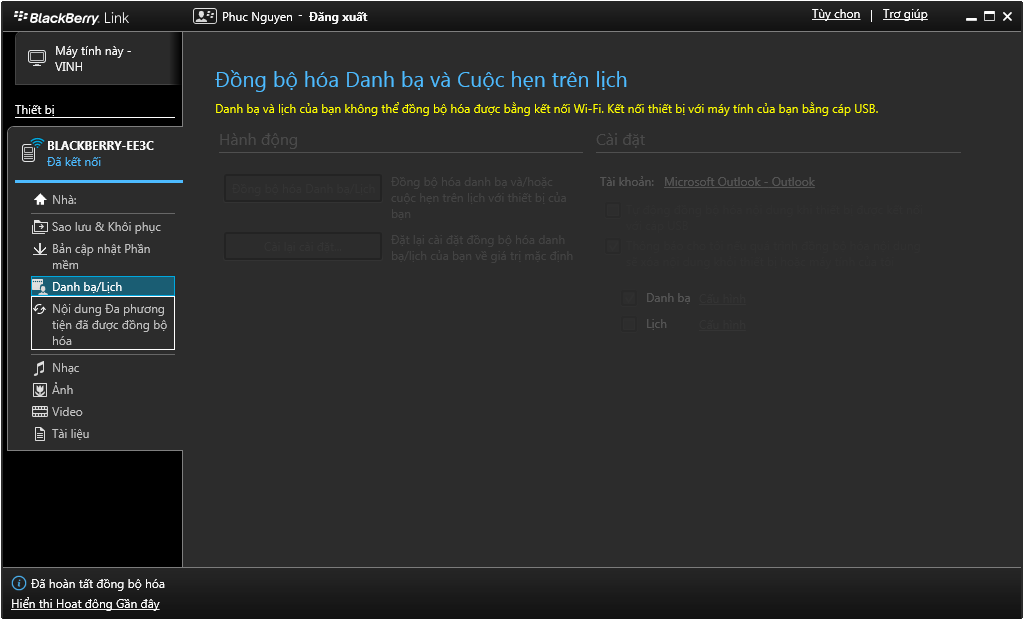Open Nội dung Đa phương tiện sidebar item
Screen dimensions: 1024x620
coord(108,324)
